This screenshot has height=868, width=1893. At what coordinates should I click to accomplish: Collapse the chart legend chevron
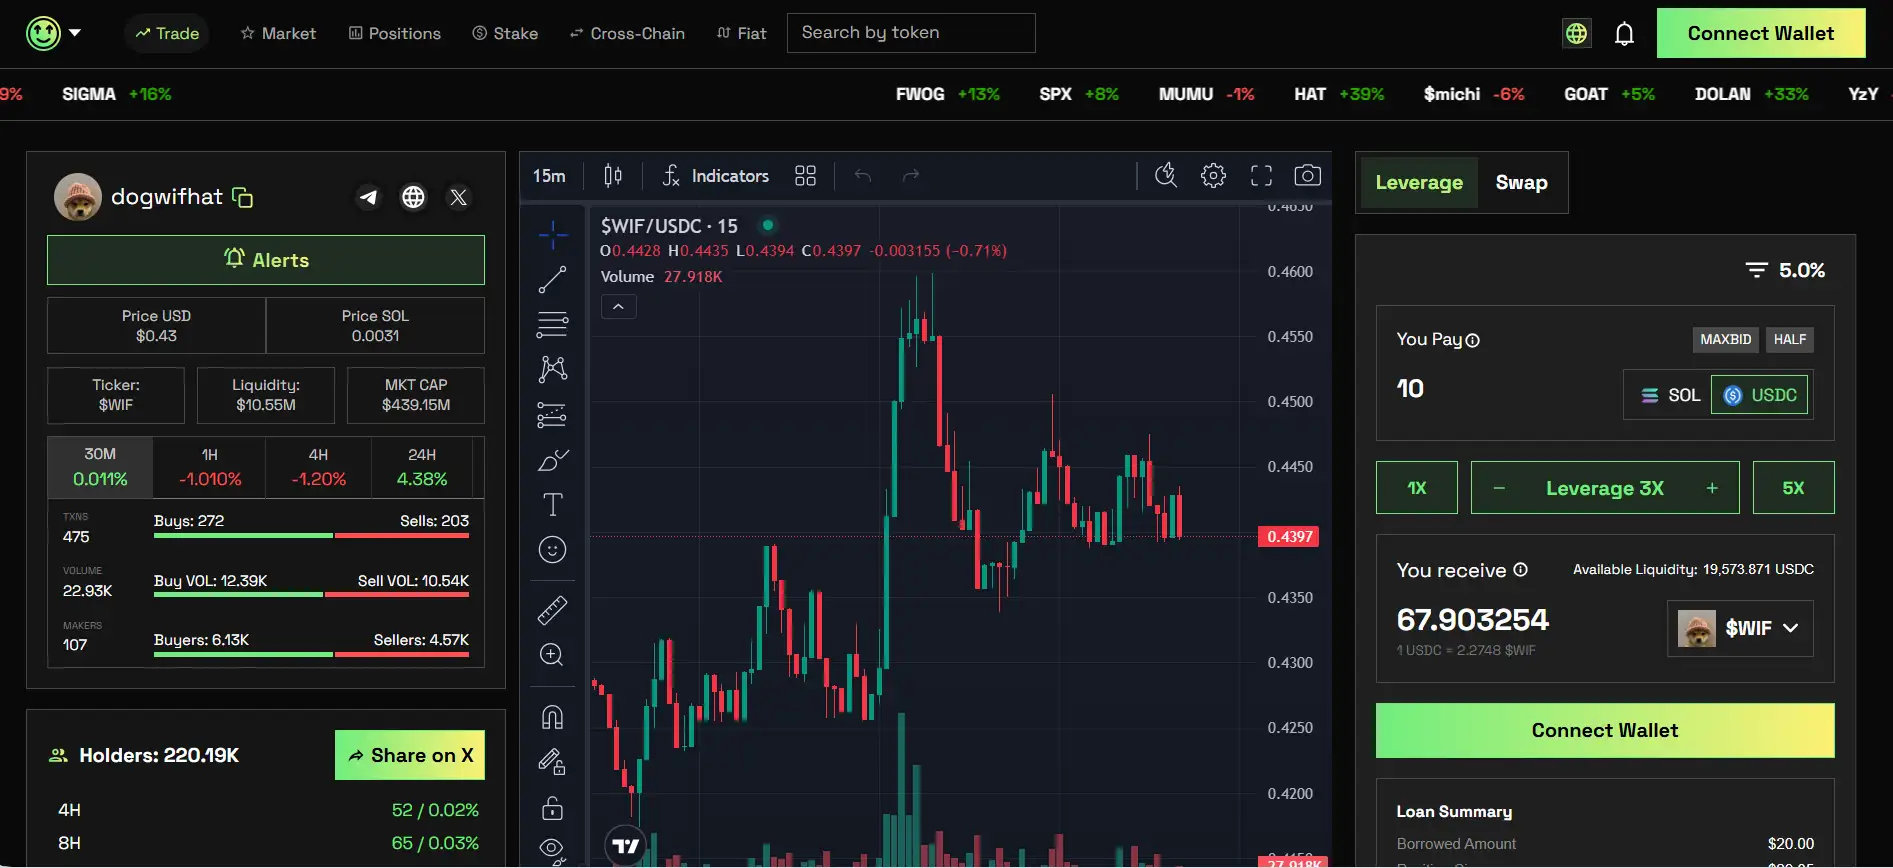point(618,307)
